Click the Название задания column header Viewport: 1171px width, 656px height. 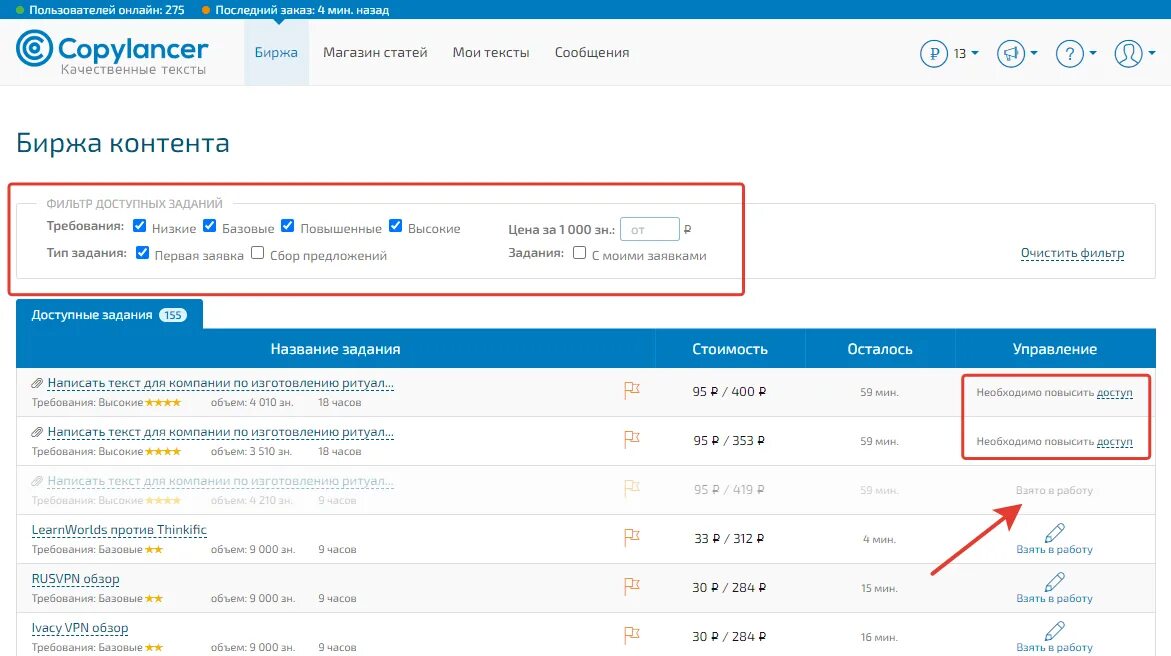(x=335, y=349)
